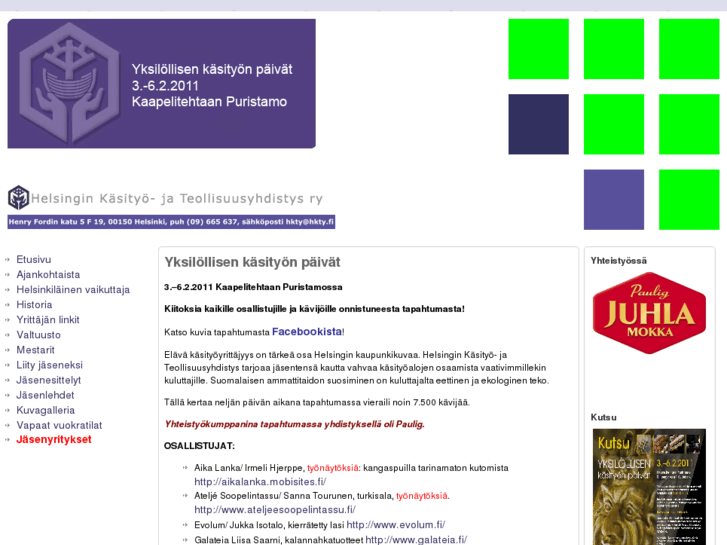Open Helsinkiläinen vaikuttaja page
The width and height of the screenshot is (727, 545).
73,289
